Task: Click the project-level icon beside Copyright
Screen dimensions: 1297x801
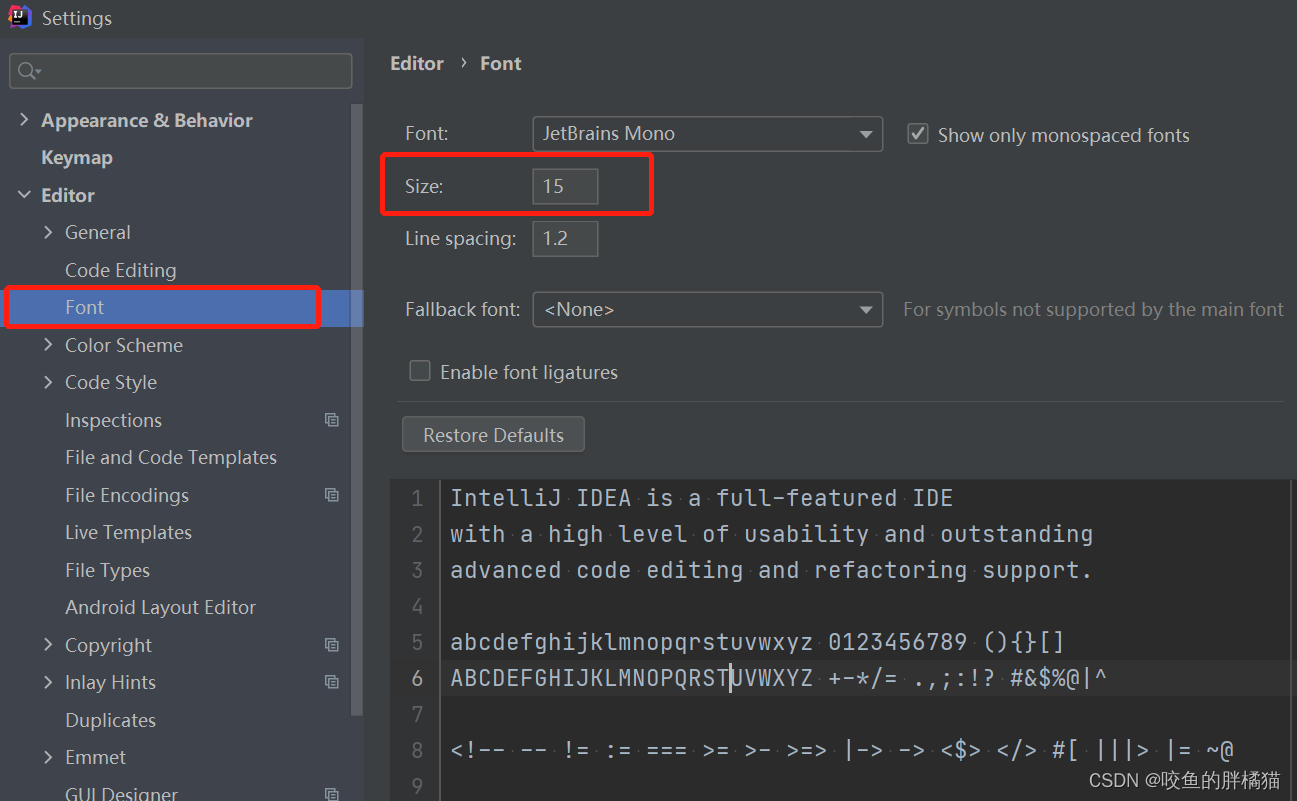Action: pyautogui.click(x=332, y=645)
